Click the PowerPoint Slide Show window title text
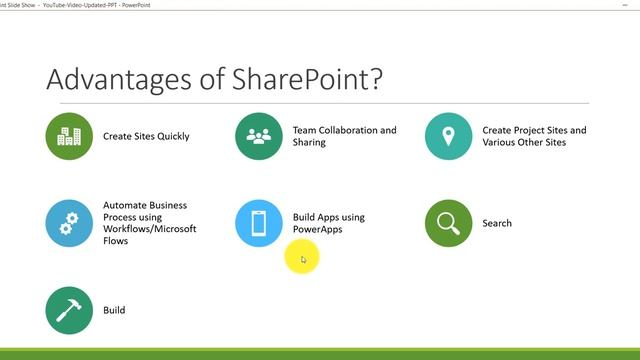640x360 pixels. coord(75,5)
